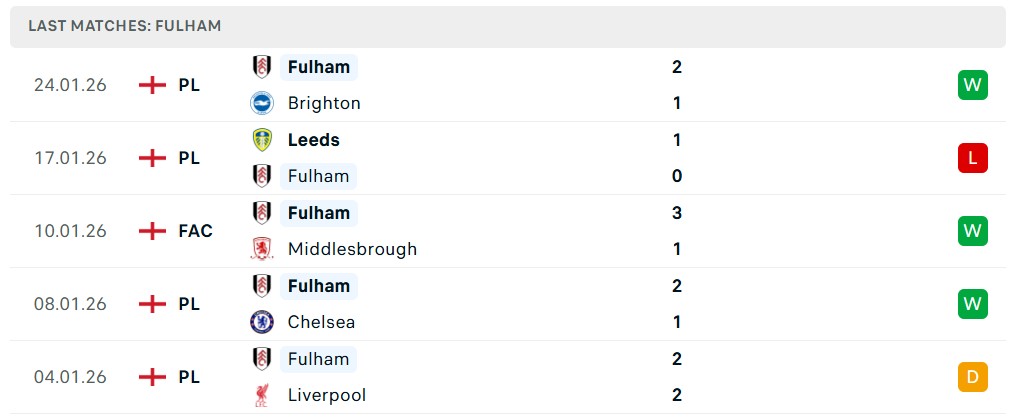Open the Middlesbrough team link
Image resolution: width=1012 pixels, height=418 pixels.
[352, 249]
